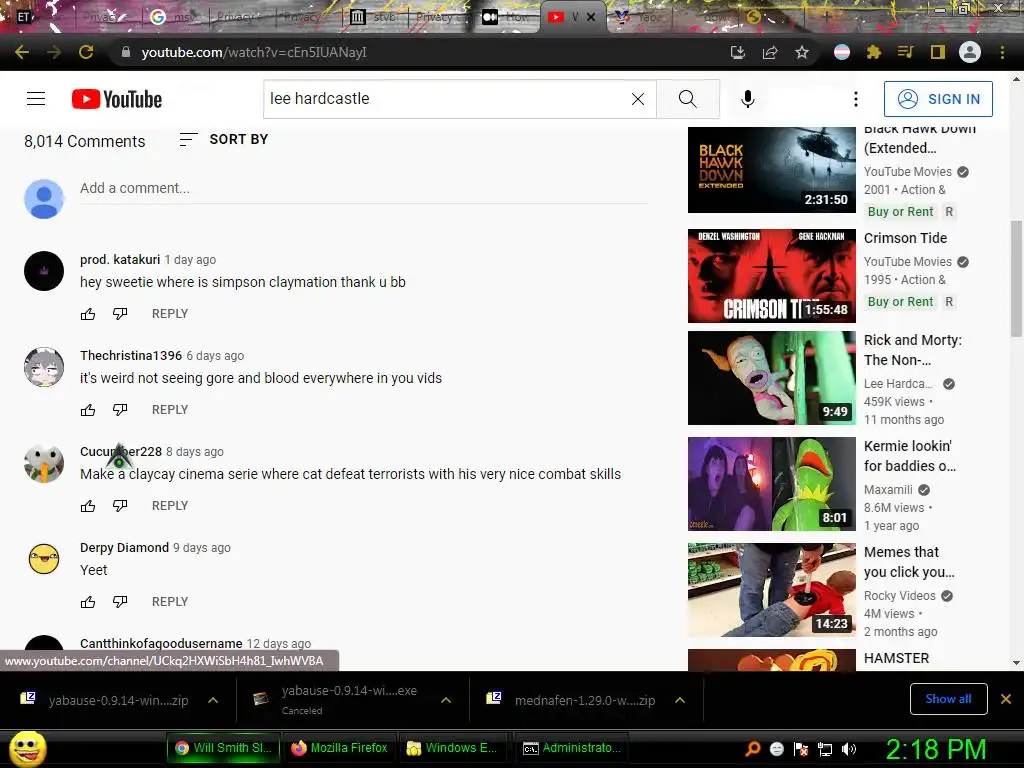The width and height of the screenshot is (1024, 768).
Task: Toggle the browser side panel icon
Action: pos(938,52)
